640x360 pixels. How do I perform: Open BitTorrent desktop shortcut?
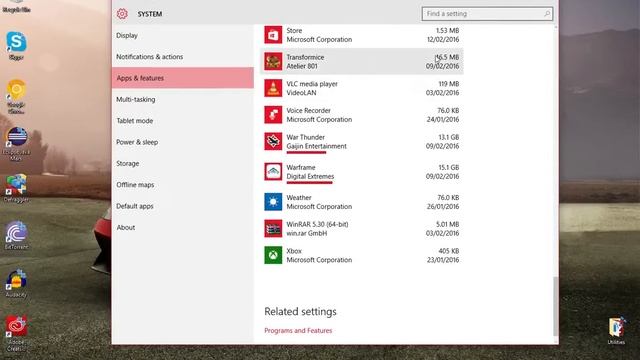16,235
